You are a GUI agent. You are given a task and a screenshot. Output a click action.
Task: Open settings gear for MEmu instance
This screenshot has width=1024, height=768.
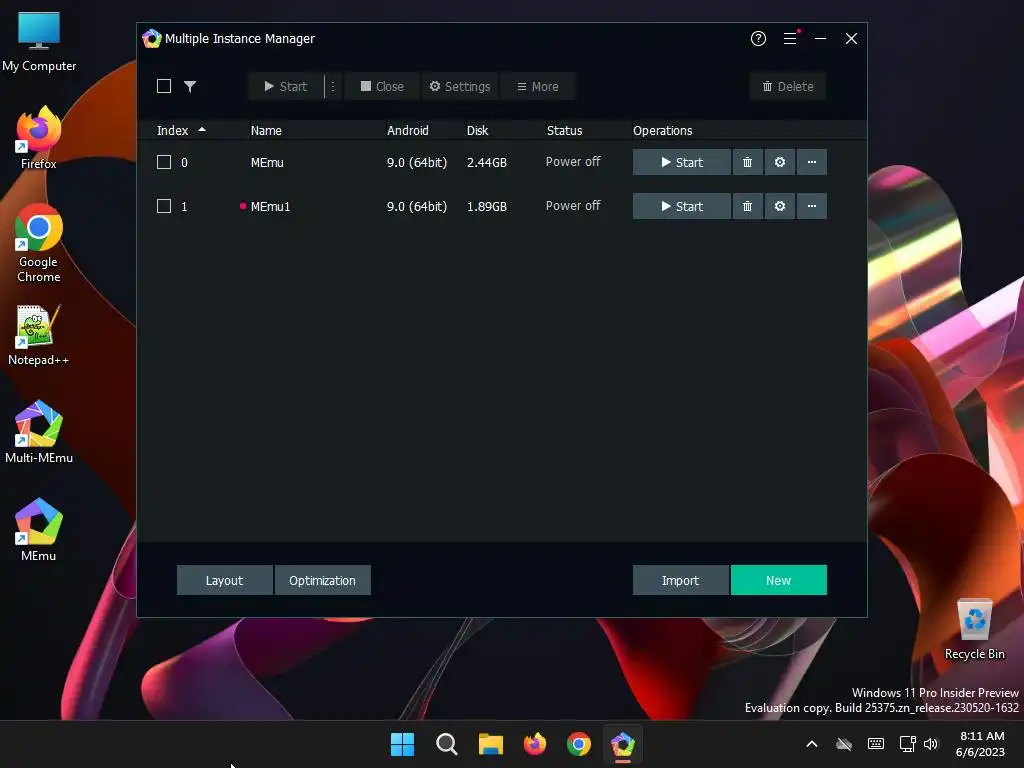click(780, 162)
